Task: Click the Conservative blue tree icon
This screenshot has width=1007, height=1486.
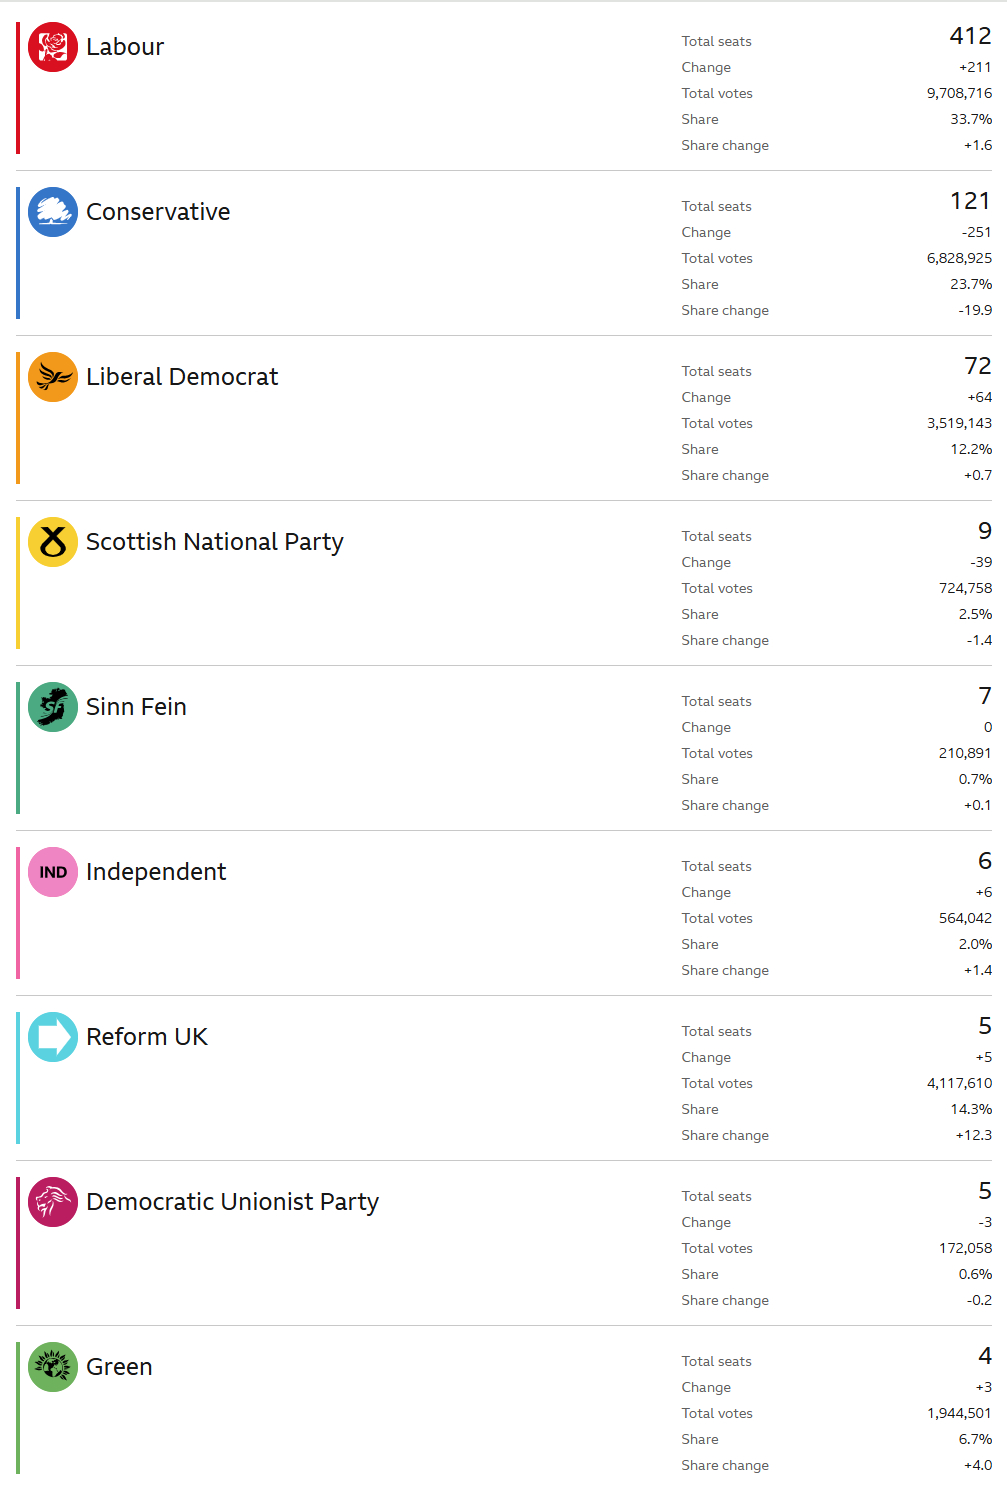Action: pos(53,212)
